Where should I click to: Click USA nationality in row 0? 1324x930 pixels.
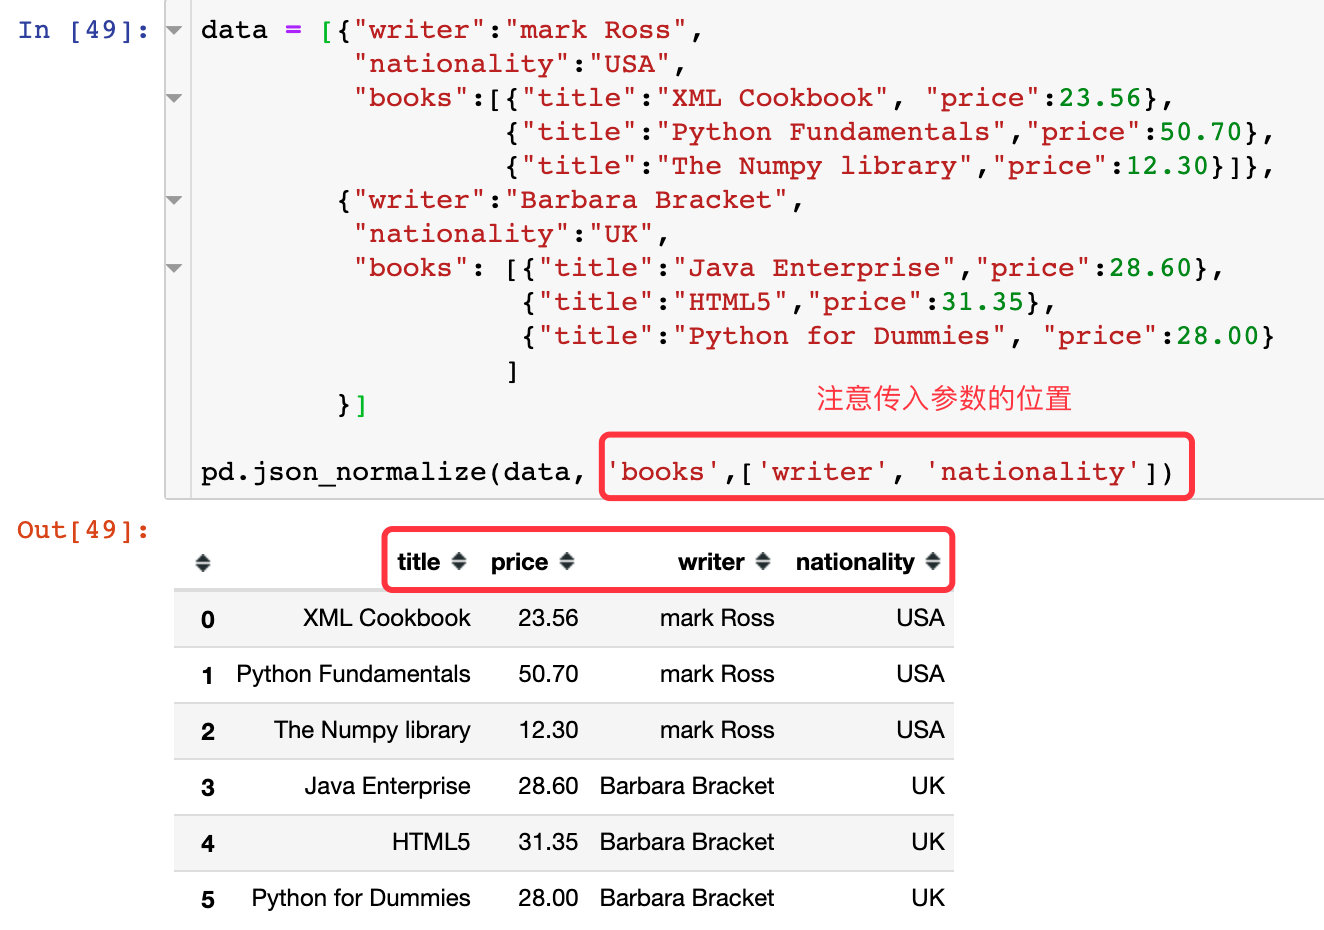pos(920,618)
